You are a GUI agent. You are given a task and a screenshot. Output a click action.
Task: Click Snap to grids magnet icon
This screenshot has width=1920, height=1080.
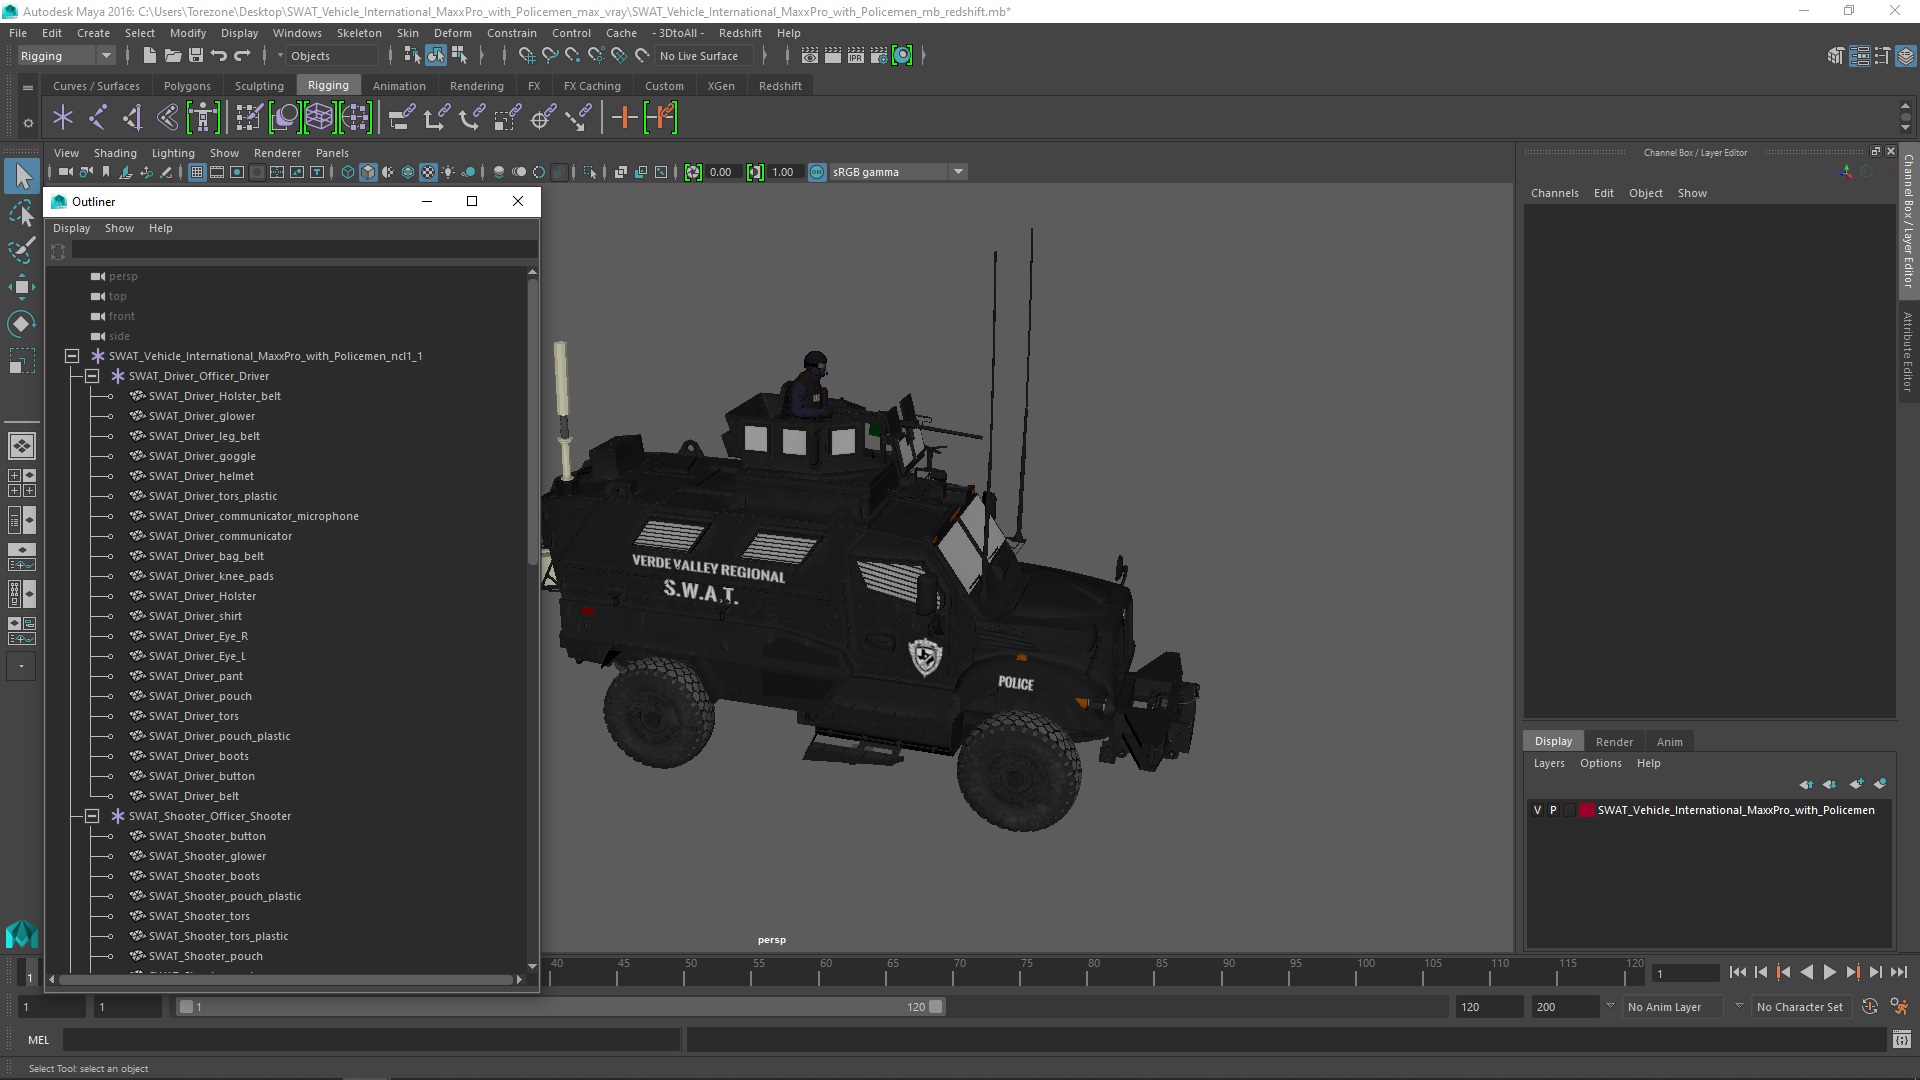[526, 56]
